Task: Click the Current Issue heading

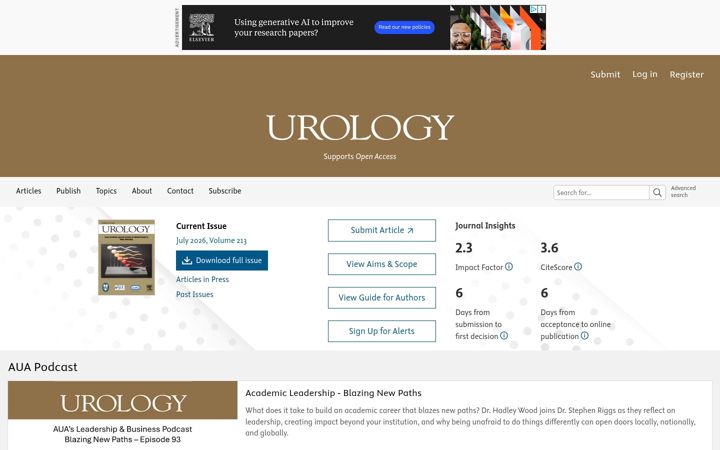Action: coord(201,226)
